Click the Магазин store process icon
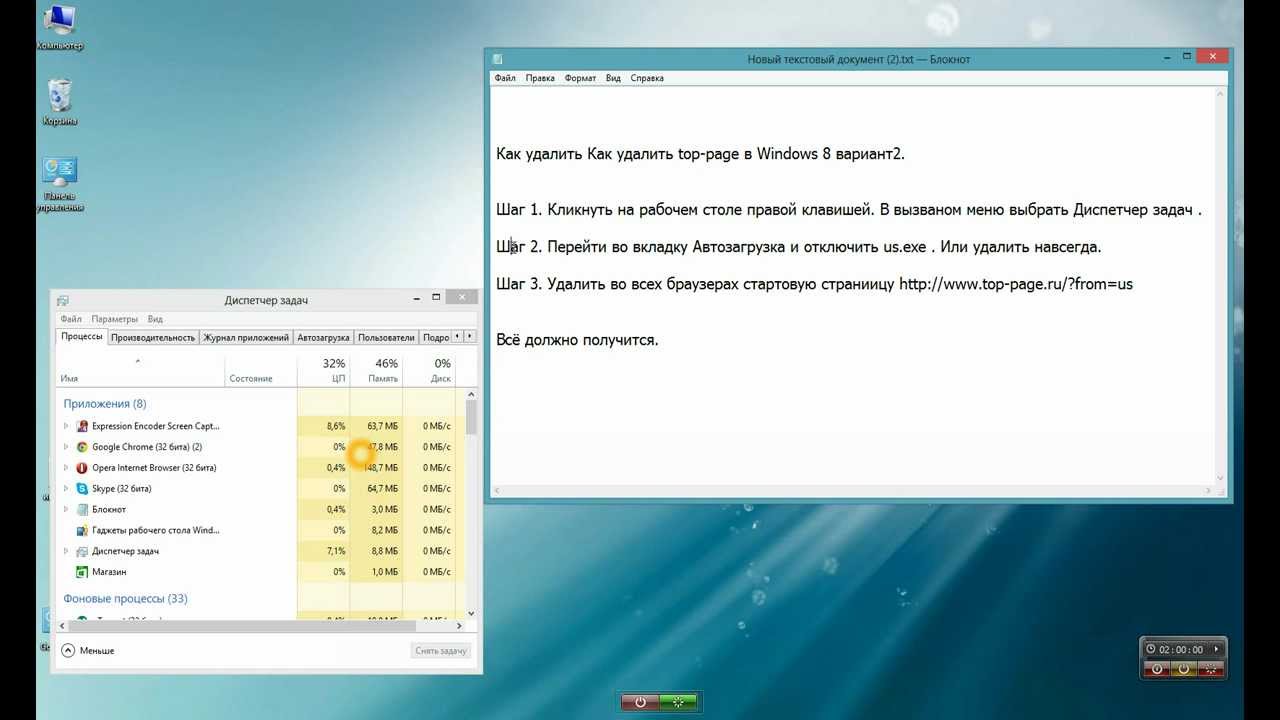The image size is (1280, 720). tap(82, 573)
